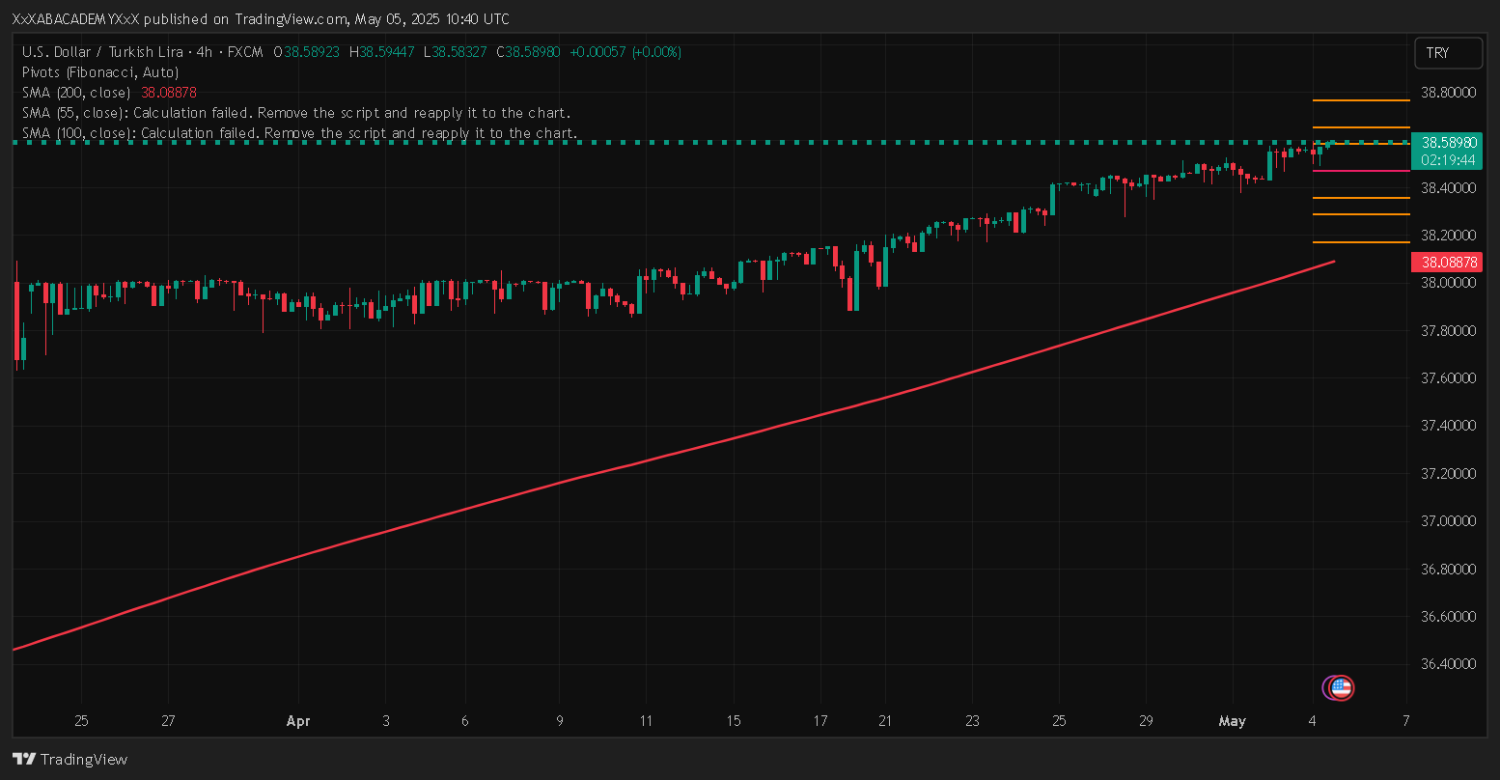This screenshot has width=1500, height=780.
Task: Click the Apr label on time axis
Action: (297, 721)
